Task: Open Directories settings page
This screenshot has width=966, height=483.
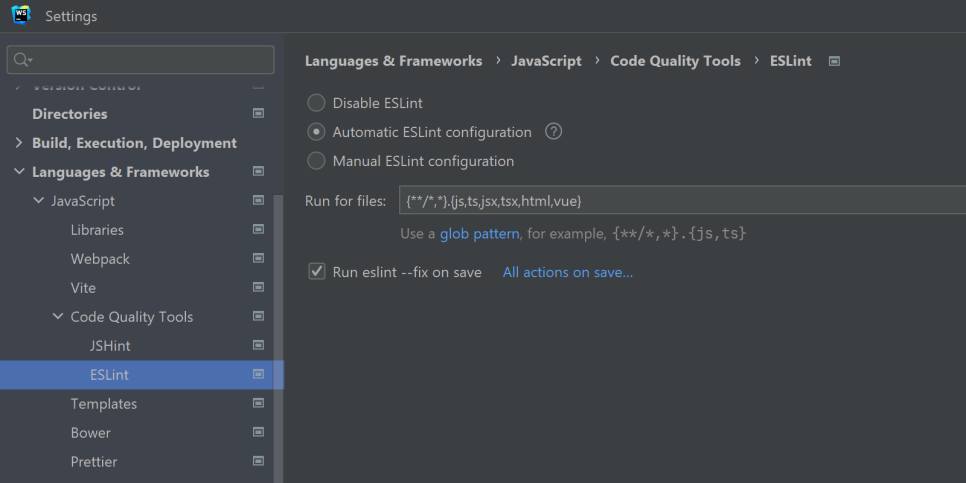Action: pyautogui.click(x=70, y=114)
